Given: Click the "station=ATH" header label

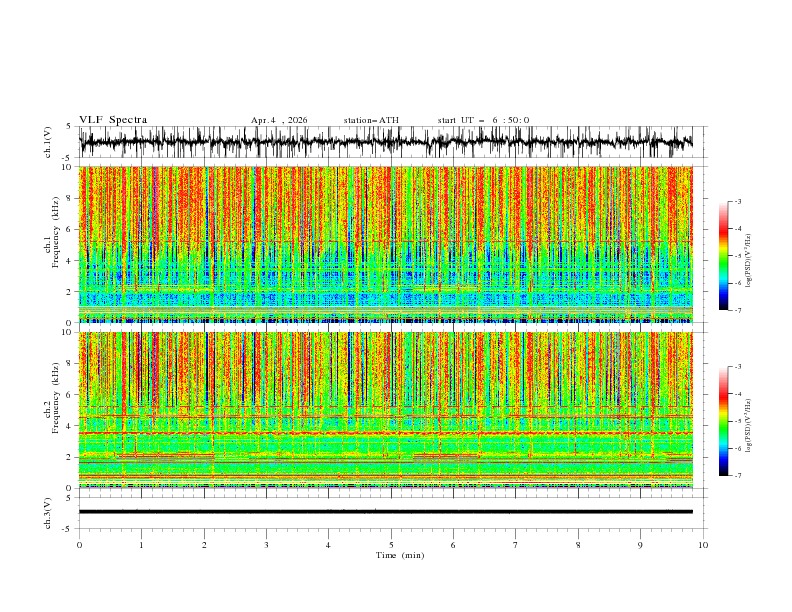Looking at the screenshot, I should (371, 120).
